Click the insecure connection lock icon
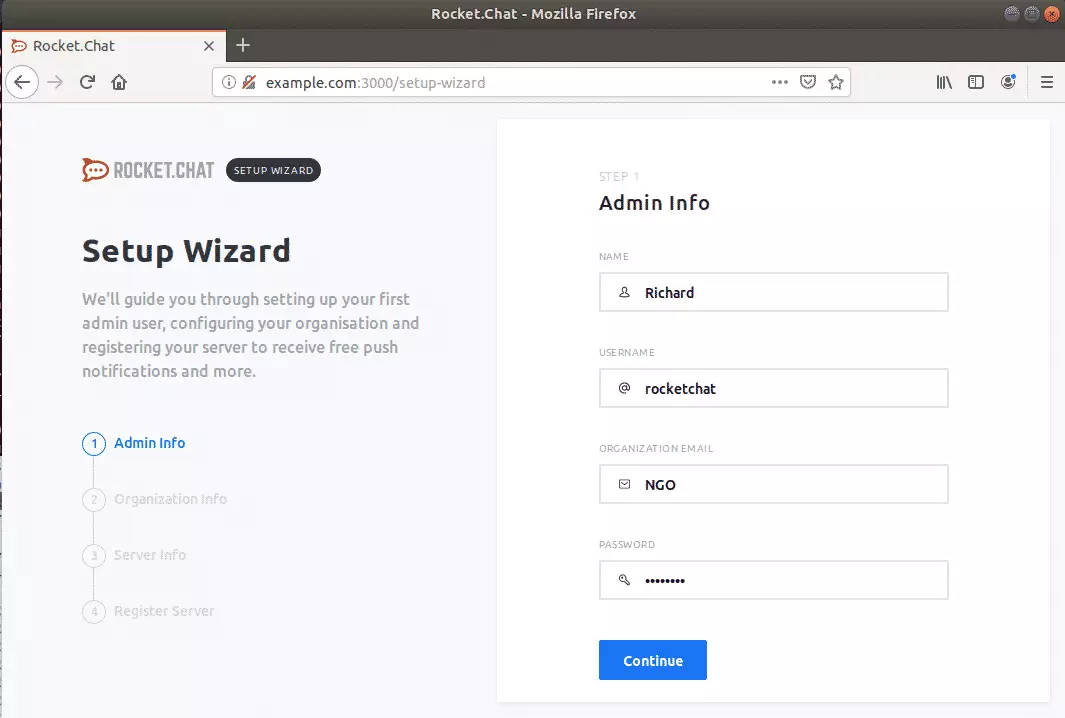This screenshot has width=1065, height=718. [x=249, y=82]
